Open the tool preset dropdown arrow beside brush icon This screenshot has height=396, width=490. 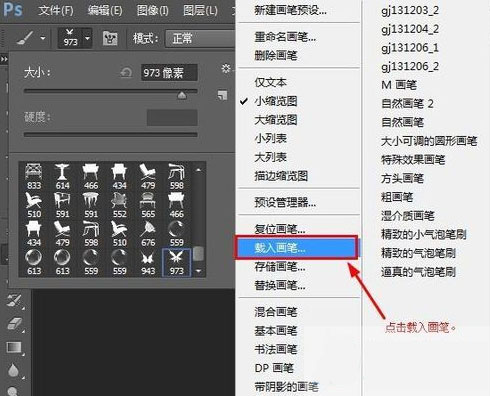coord(43,38)
